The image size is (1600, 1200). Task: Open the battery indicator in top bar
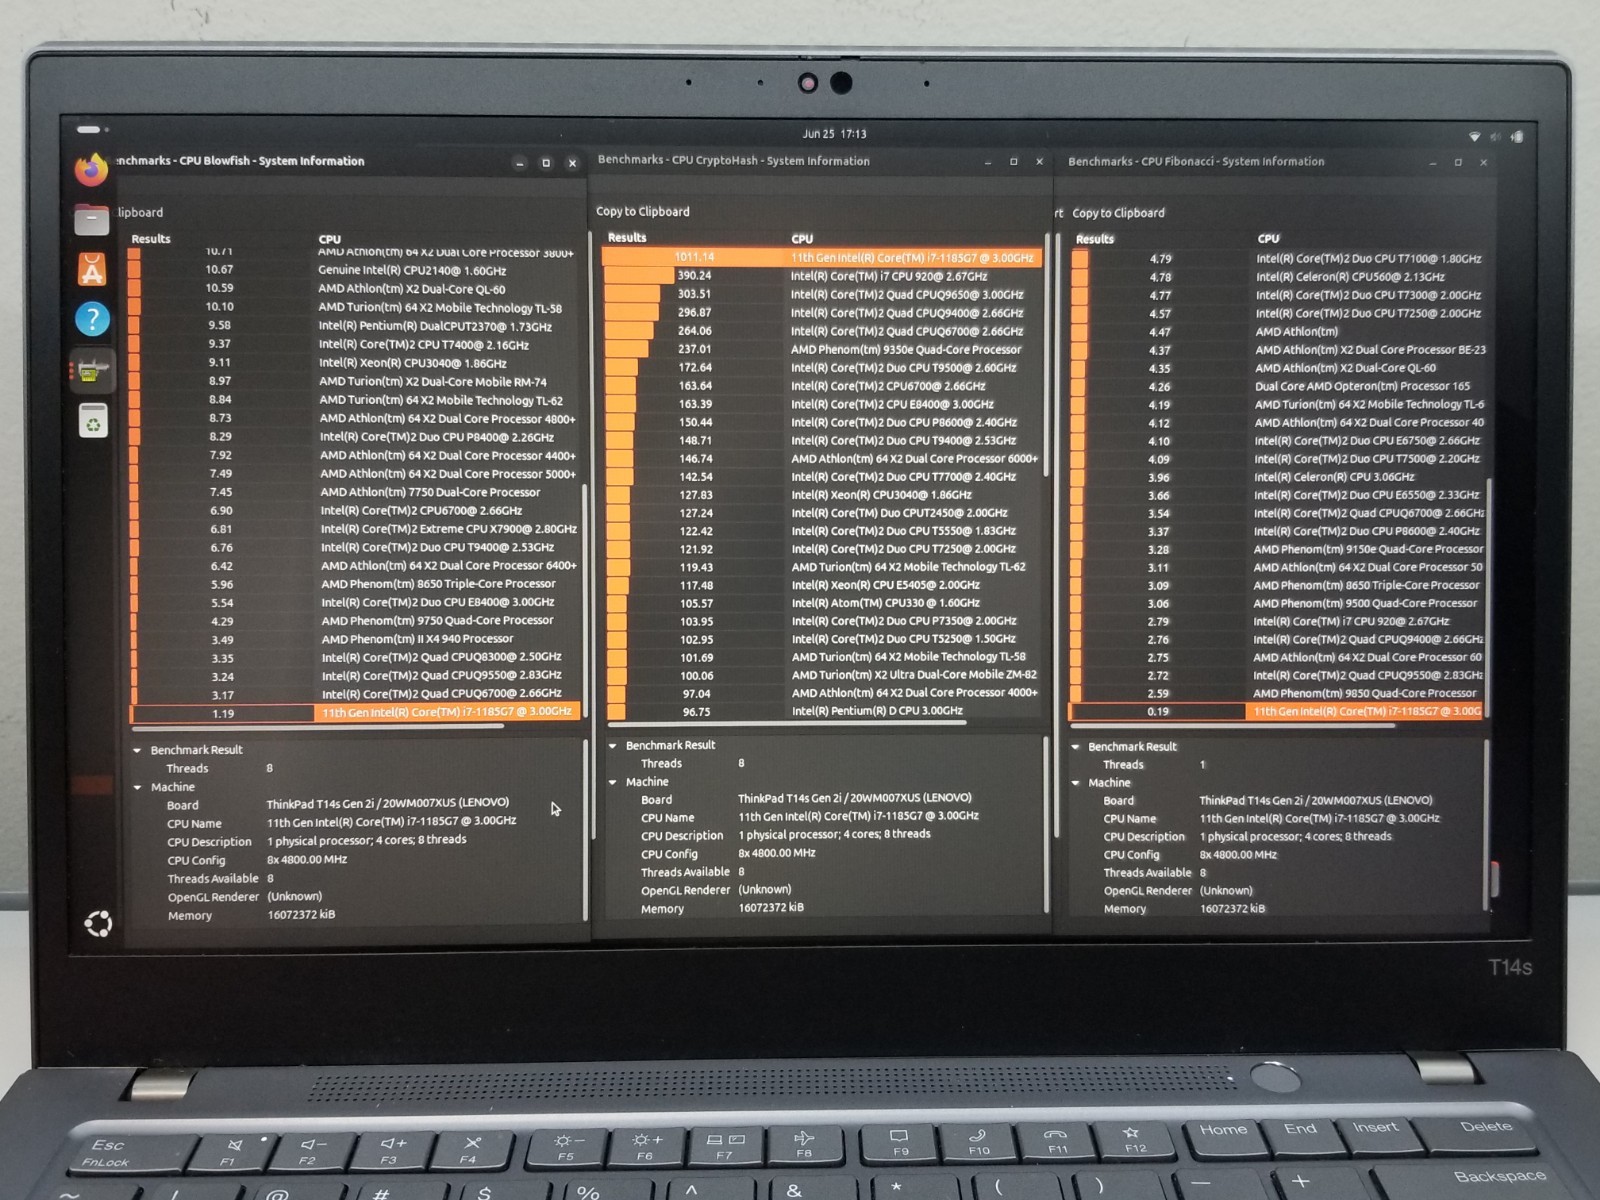(x=1517, y=136)
